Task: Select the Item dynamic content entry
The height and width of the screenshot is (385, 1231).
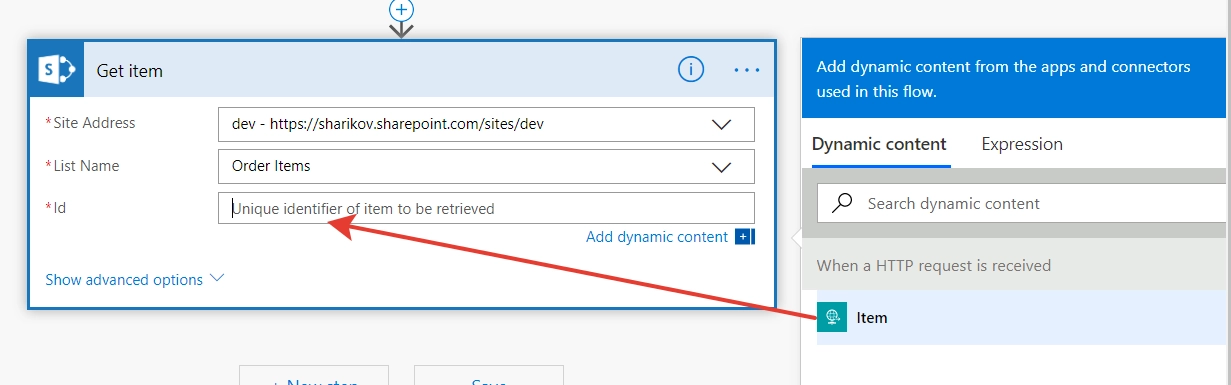Action: tap(1023, 318)
